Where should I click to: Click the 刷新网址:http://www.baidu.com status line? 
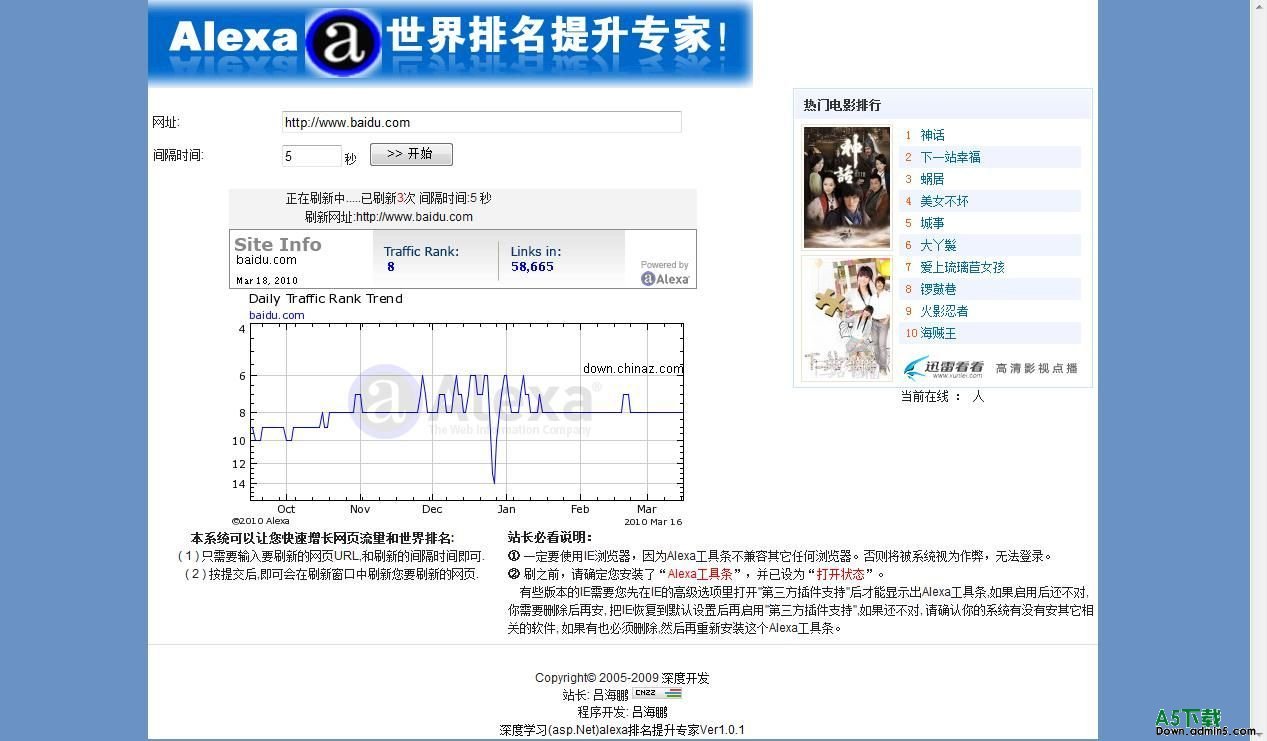pyautogui.click(x=389, y=216)
